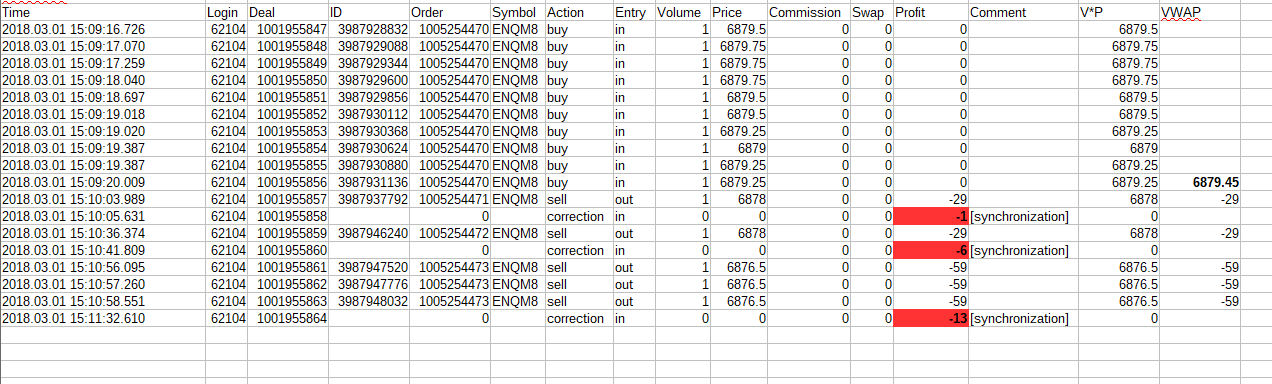Select the Login header cell

(225, 13)
